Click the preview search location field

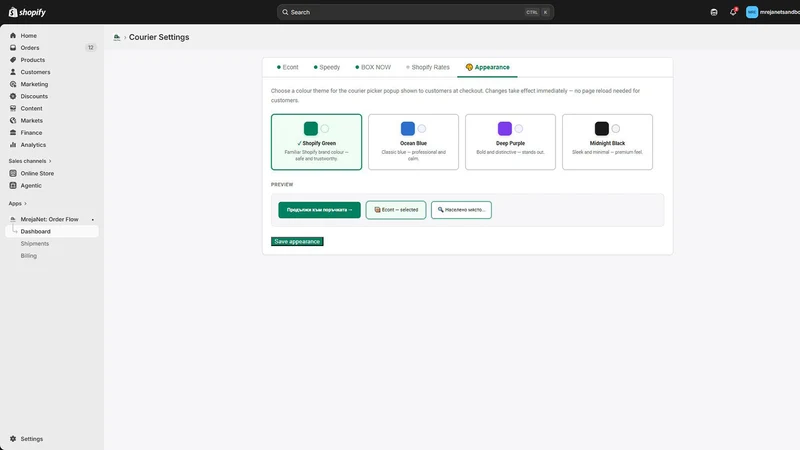461,210
